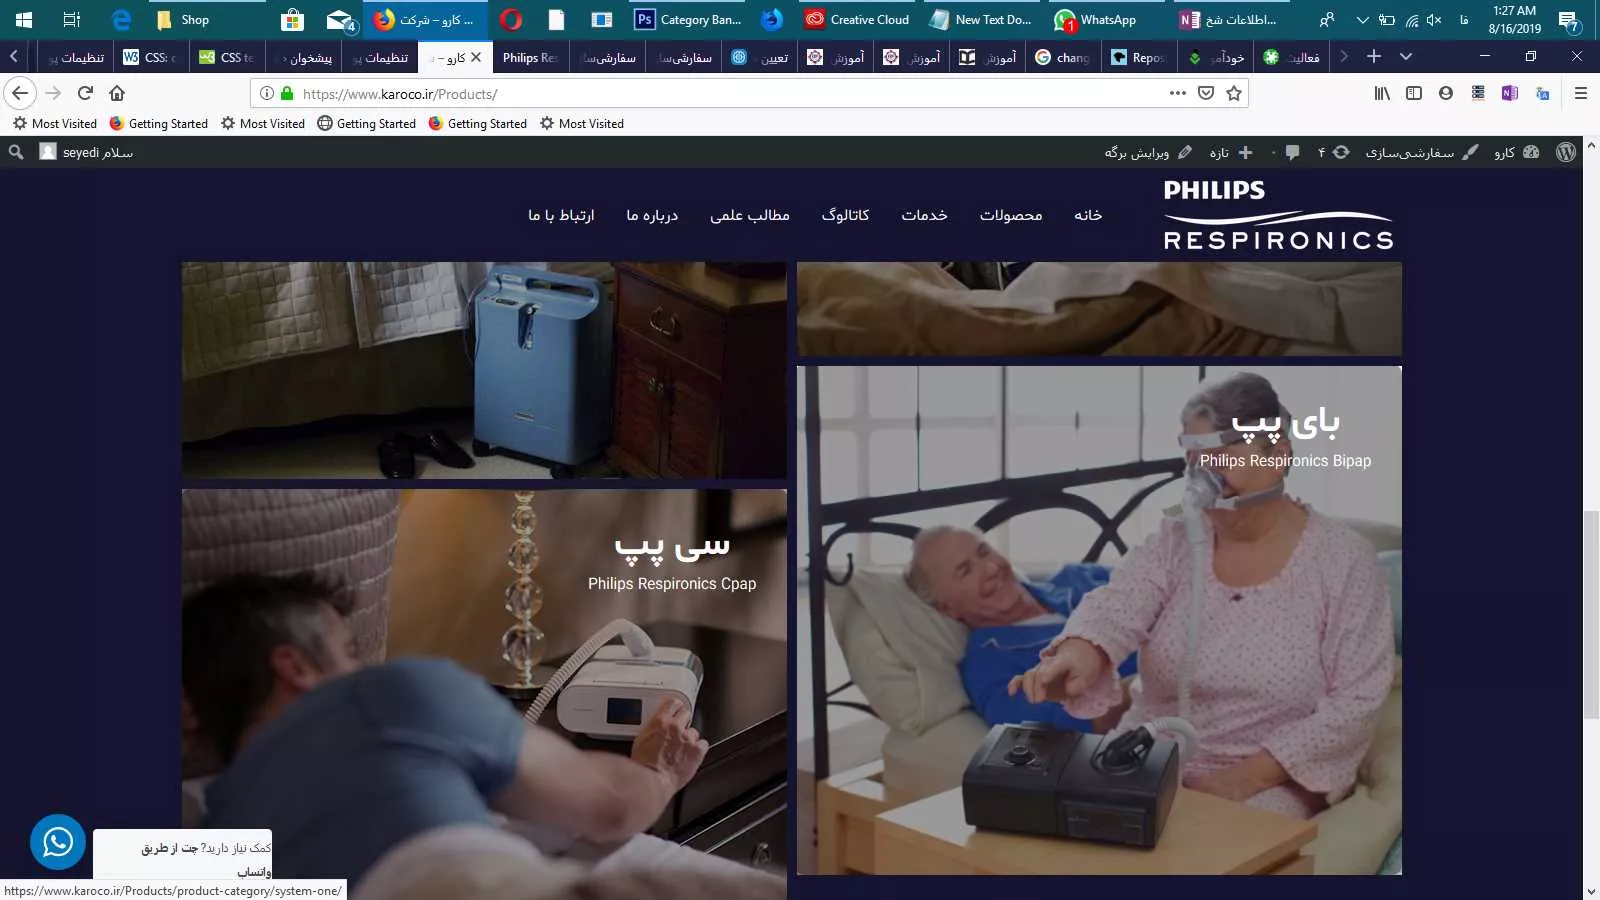
Task: Open first Most Visited bookmark
Action: (55, 123)
